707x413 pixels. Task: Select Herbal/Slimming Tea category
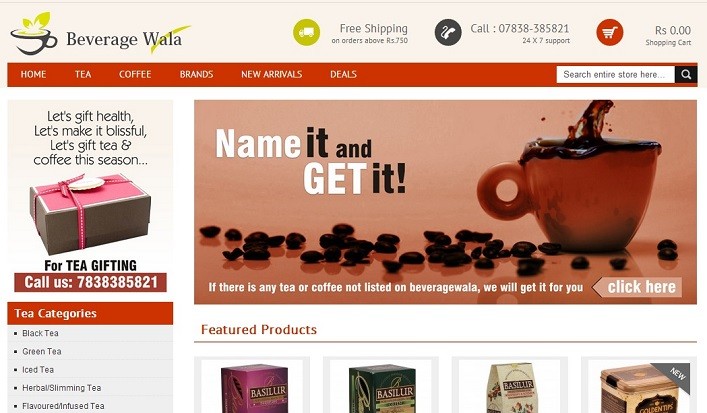pos(62,388)
